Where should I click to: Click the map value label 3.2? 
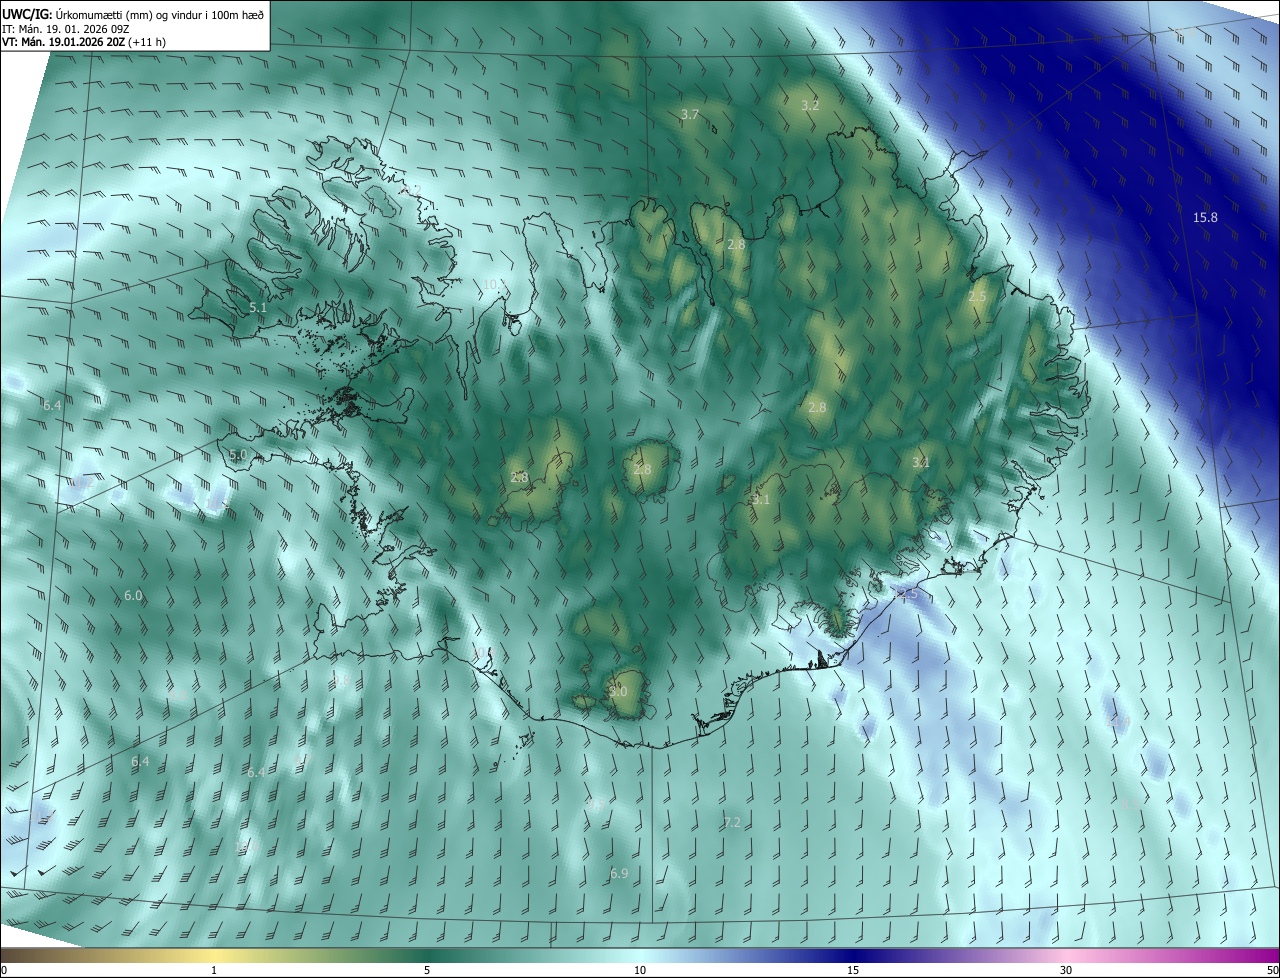[811, 105]
